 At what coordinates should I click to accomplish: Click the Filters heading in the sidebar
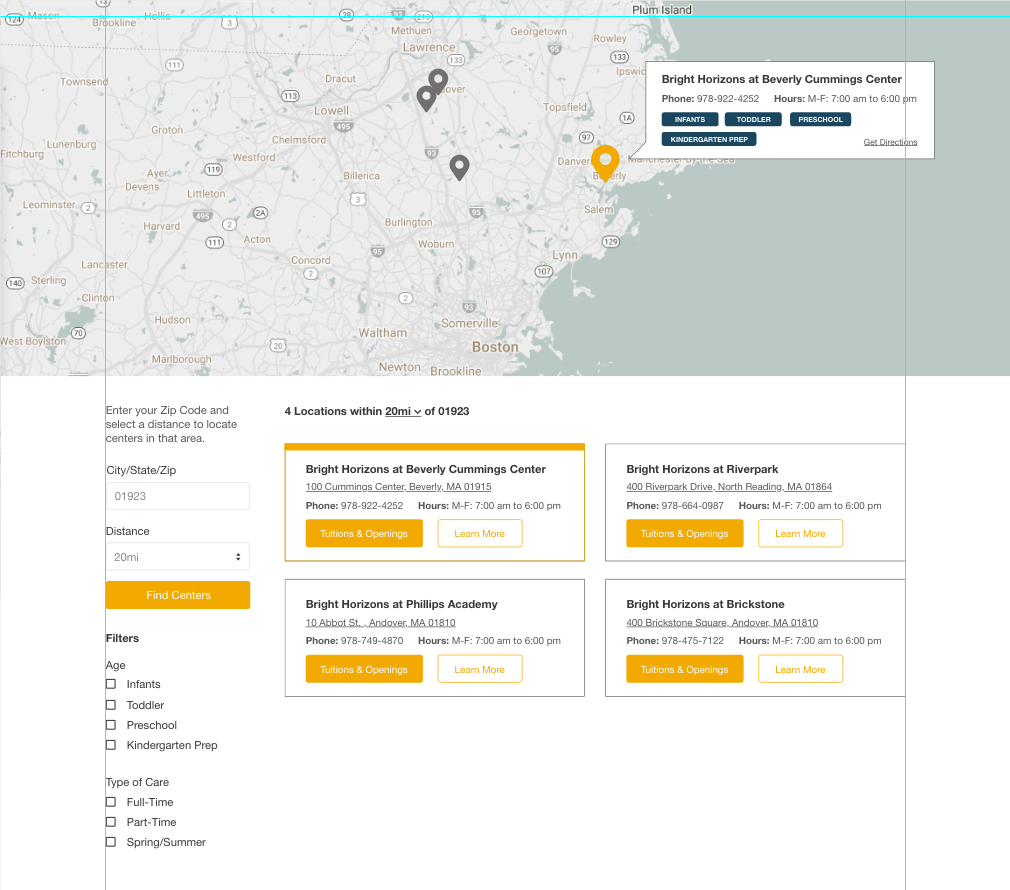pyautogui.click(x=122, y=638)
